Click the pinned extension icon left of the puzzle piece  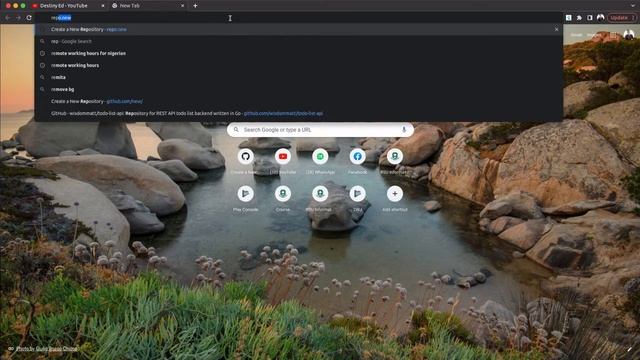coord(569,18)
